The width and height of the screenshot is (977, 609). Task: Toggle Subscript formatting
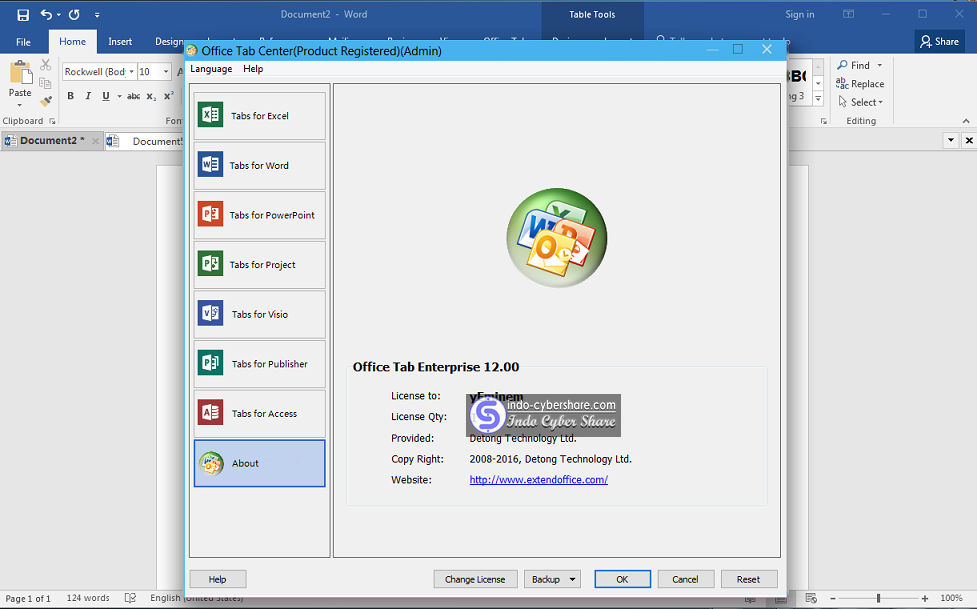[151, 96]
